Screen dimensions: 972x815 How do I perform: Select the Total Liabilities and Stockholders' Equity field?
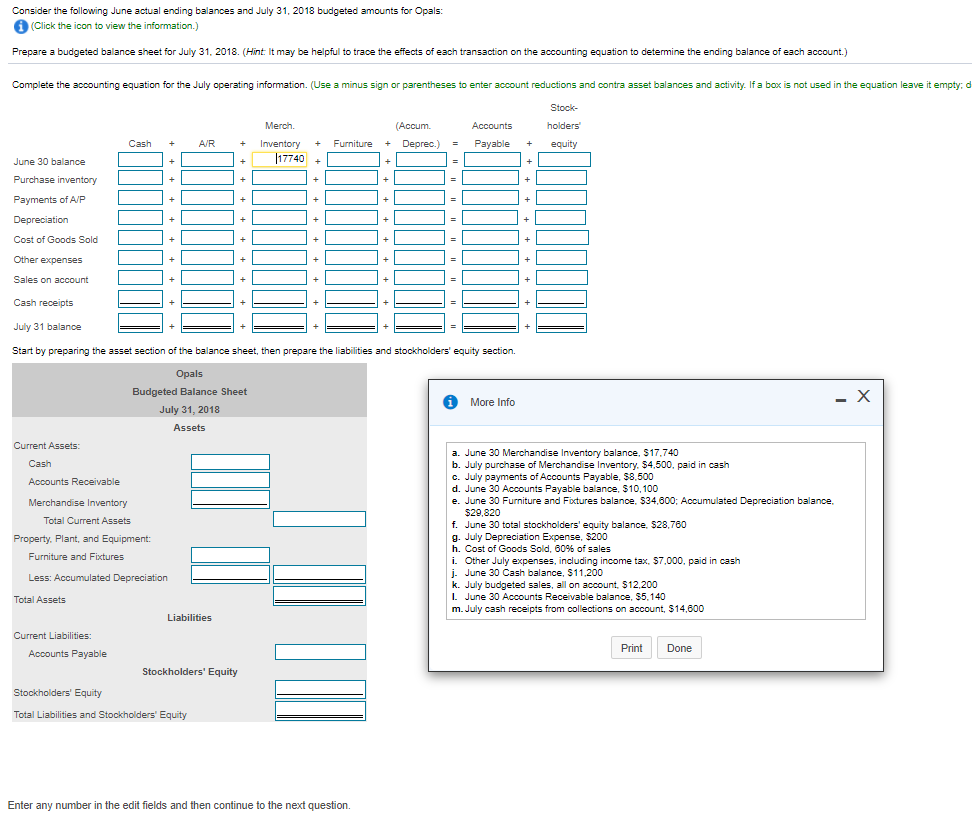click(320, 711)
